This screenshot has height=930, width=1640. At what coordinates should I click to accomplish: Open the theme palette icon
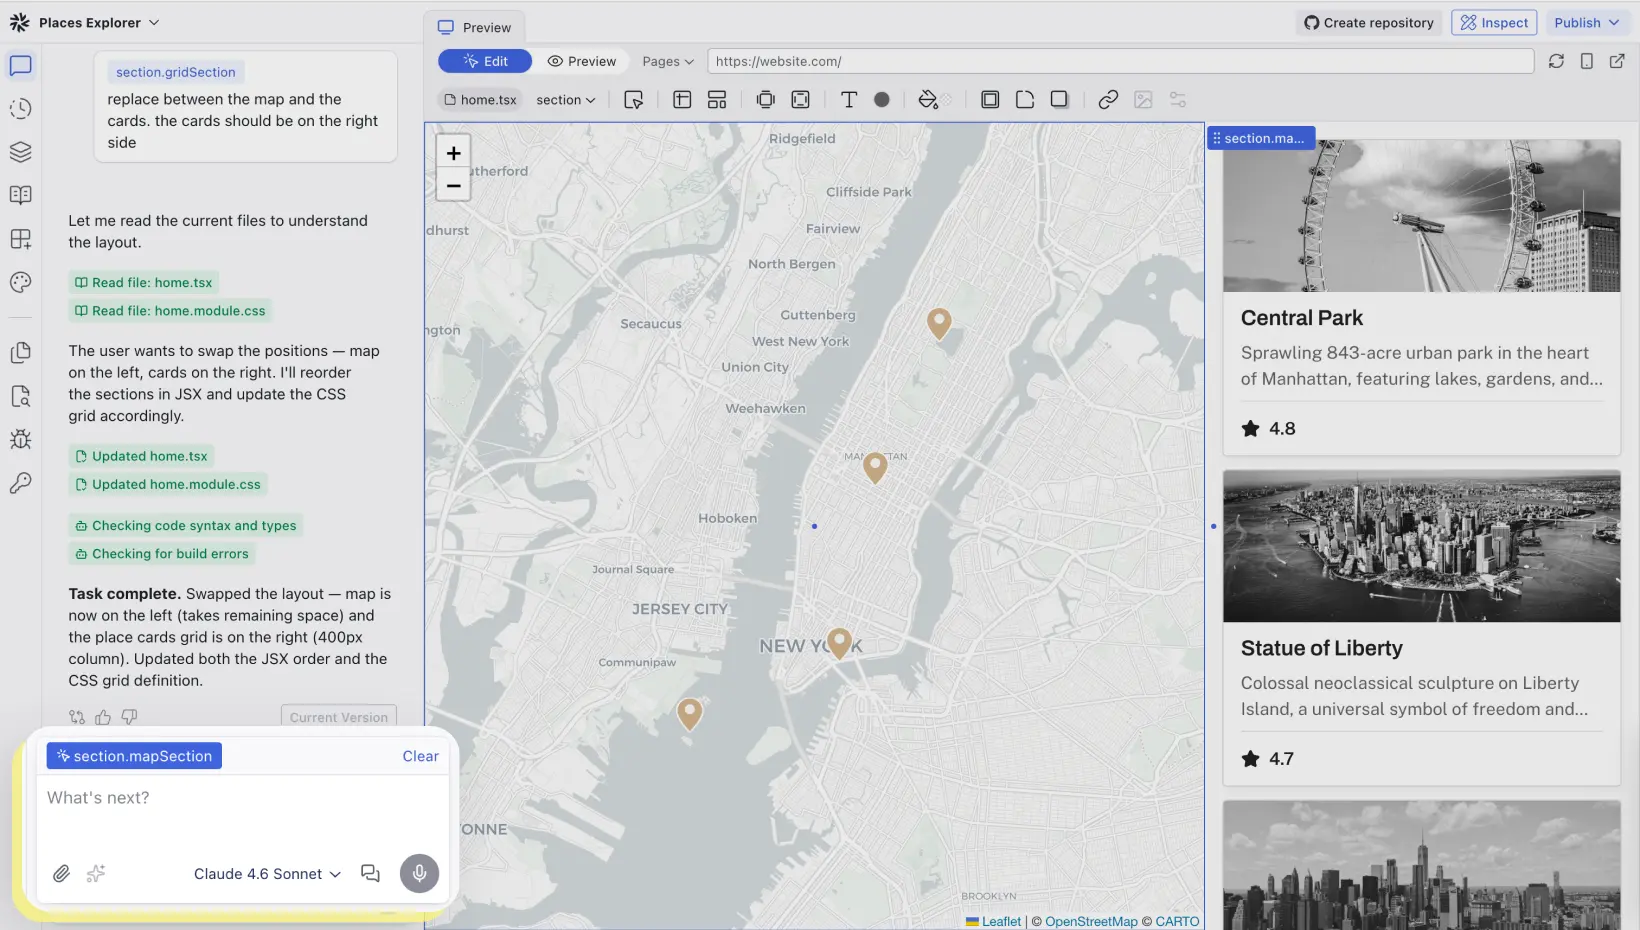pos(20,283)
